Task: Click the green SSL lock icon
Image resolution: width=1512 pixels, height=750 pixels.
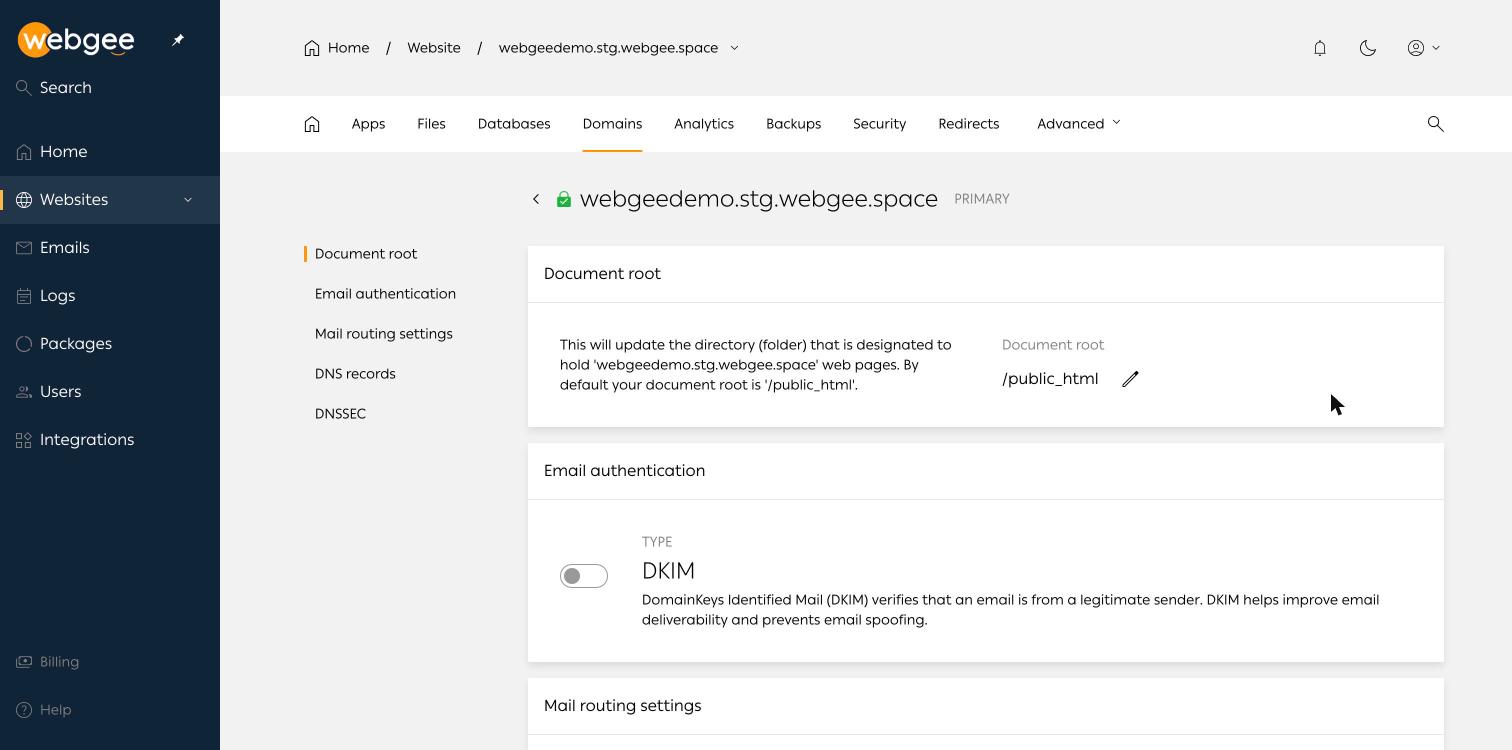Action: coord(564,199)
